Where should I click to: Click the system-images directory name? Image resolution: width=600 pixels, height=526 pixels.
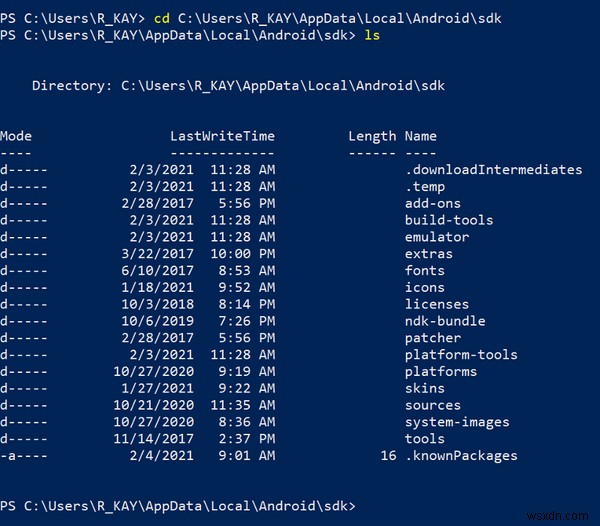pyautogui.click(x=457, y=422)
